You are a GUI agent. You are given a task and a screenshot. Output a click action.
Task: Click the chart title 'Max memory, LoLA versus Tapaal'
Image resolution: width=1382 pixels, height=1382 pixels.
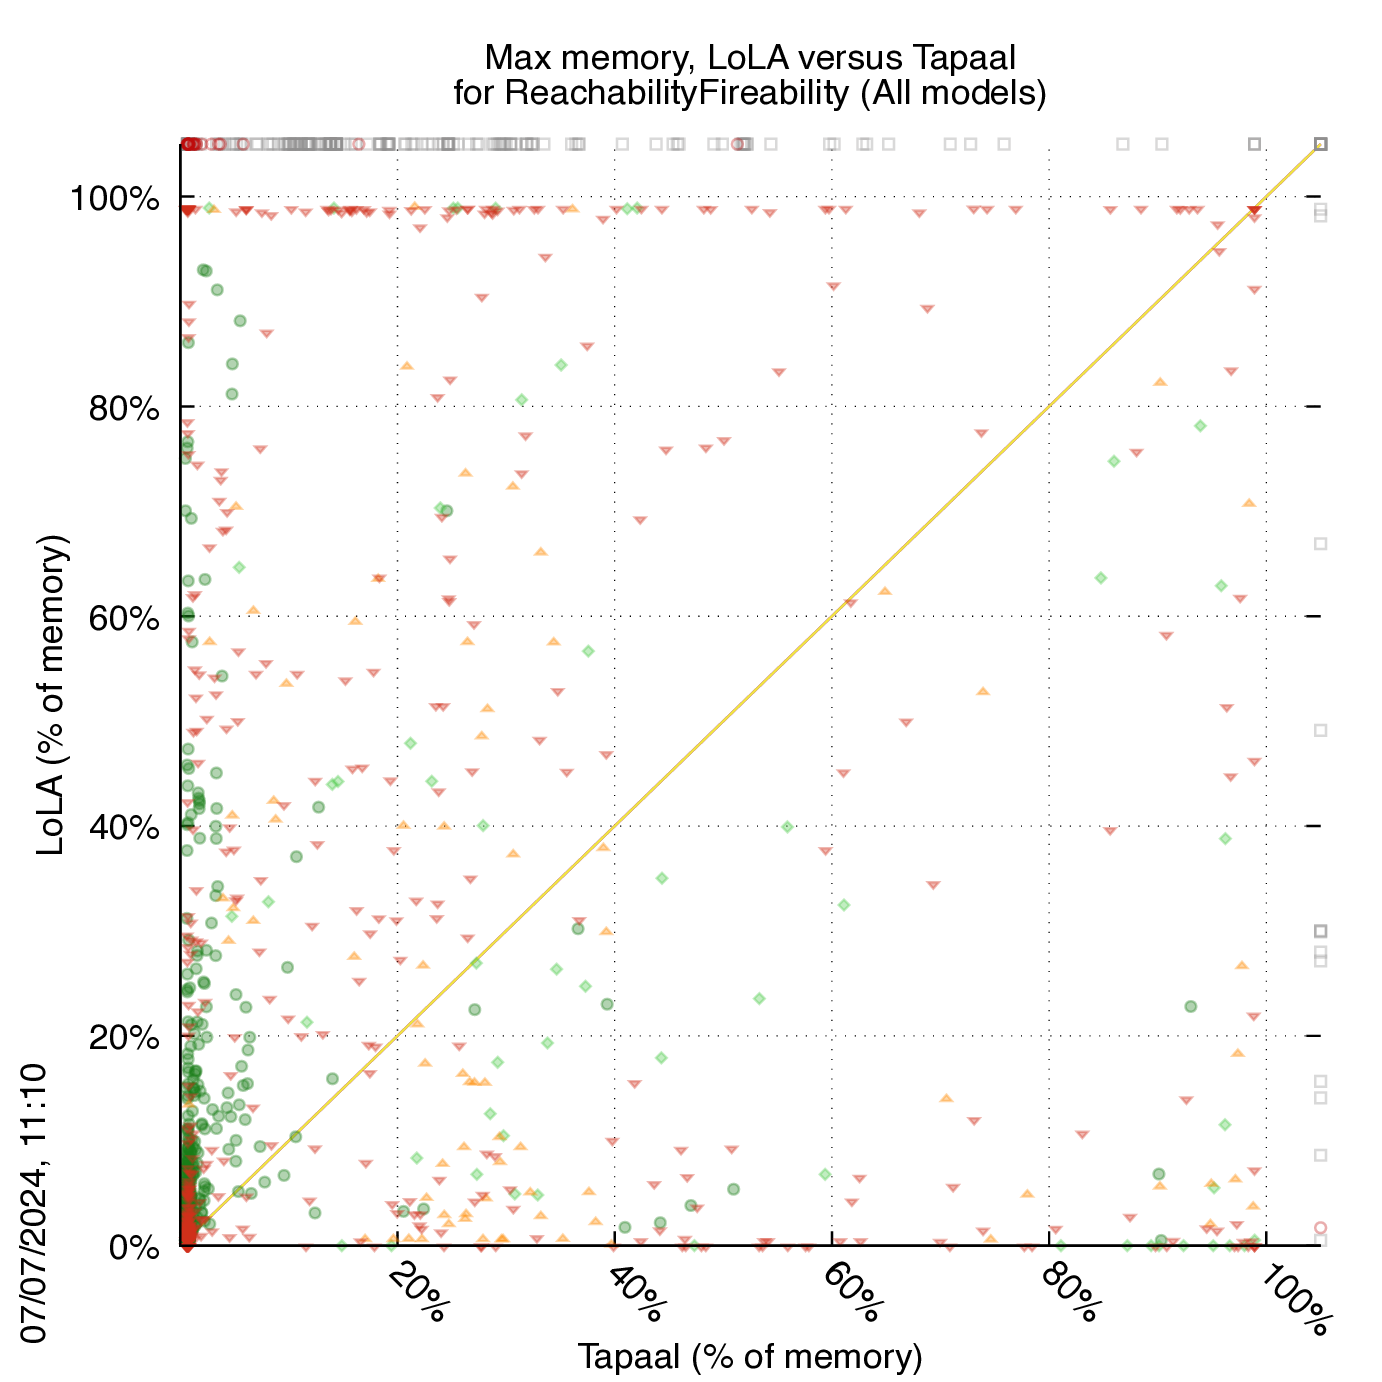750,57
